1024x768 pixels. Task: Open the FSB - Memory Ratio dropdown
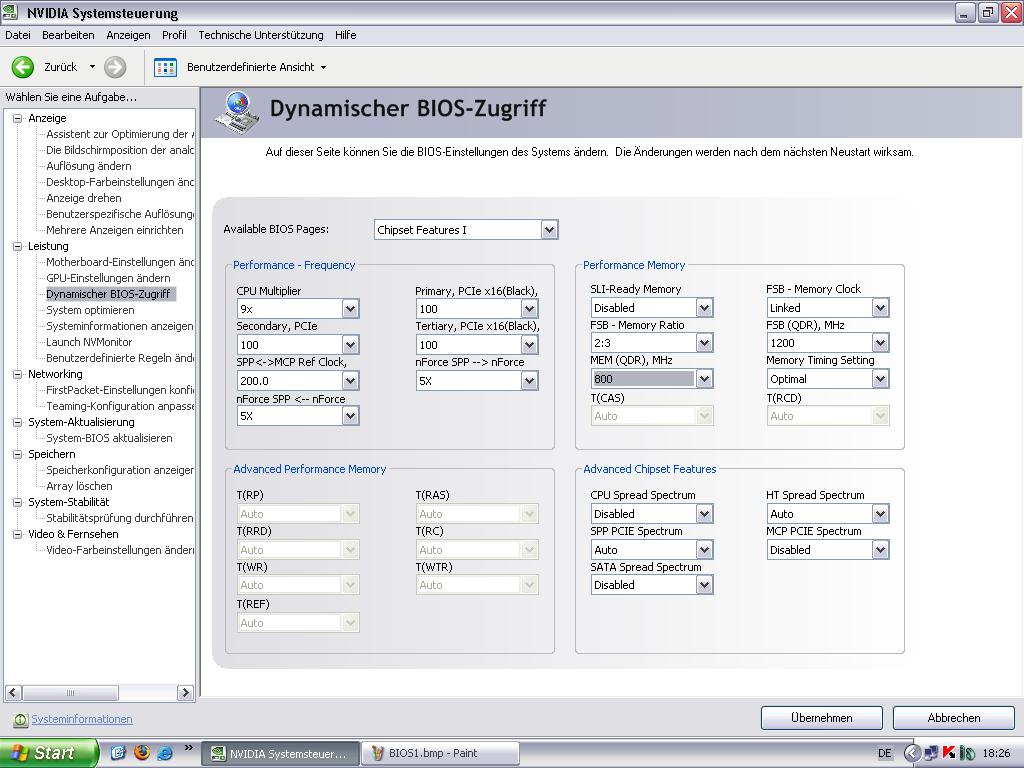(704, 343)
